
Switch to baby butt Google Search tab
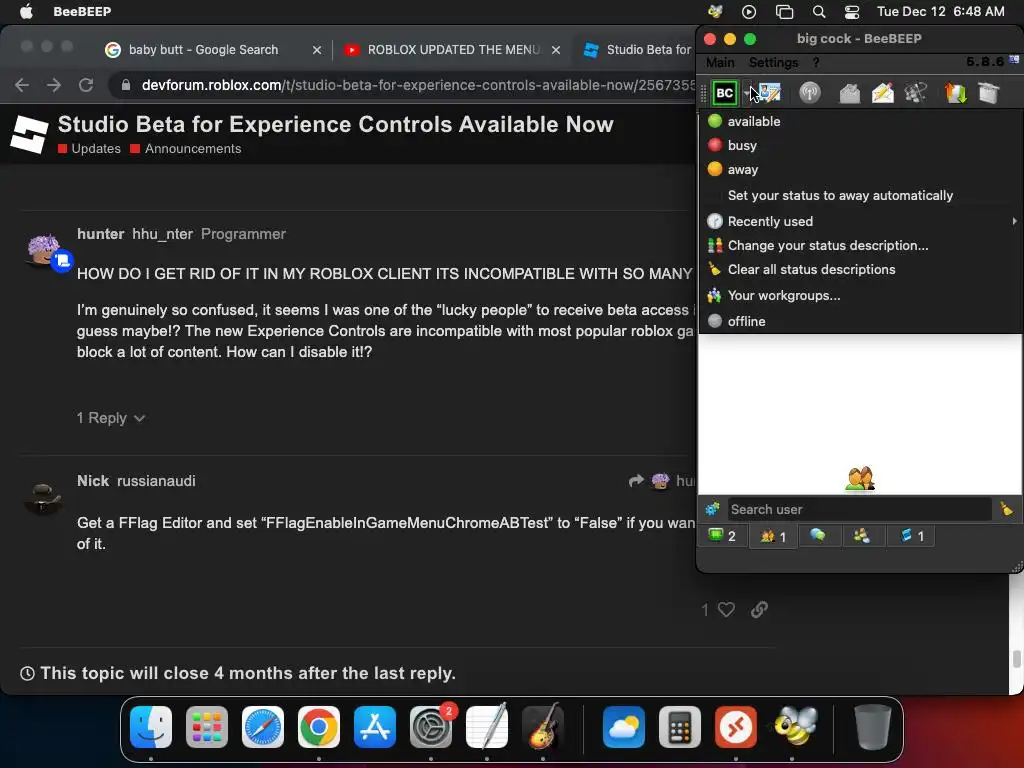coord(203,50)
